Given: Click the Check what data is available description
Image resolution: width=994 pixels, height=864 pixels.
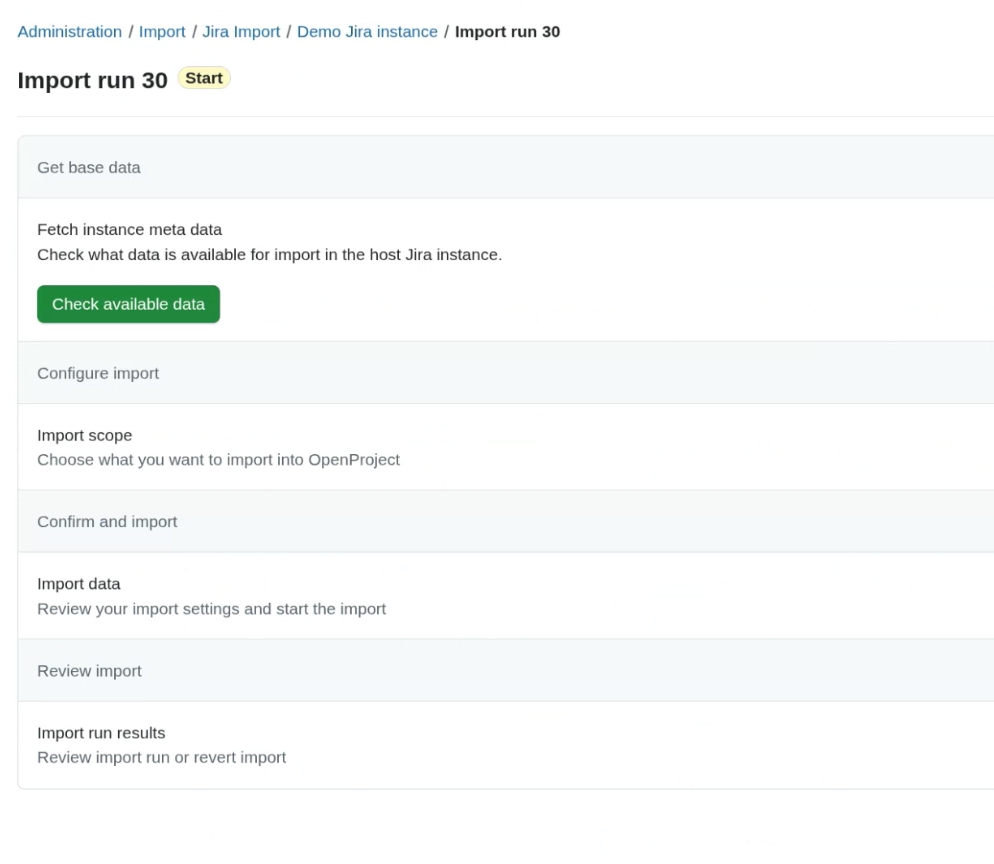Looking at the screenshot, I should tap(270, 254).
